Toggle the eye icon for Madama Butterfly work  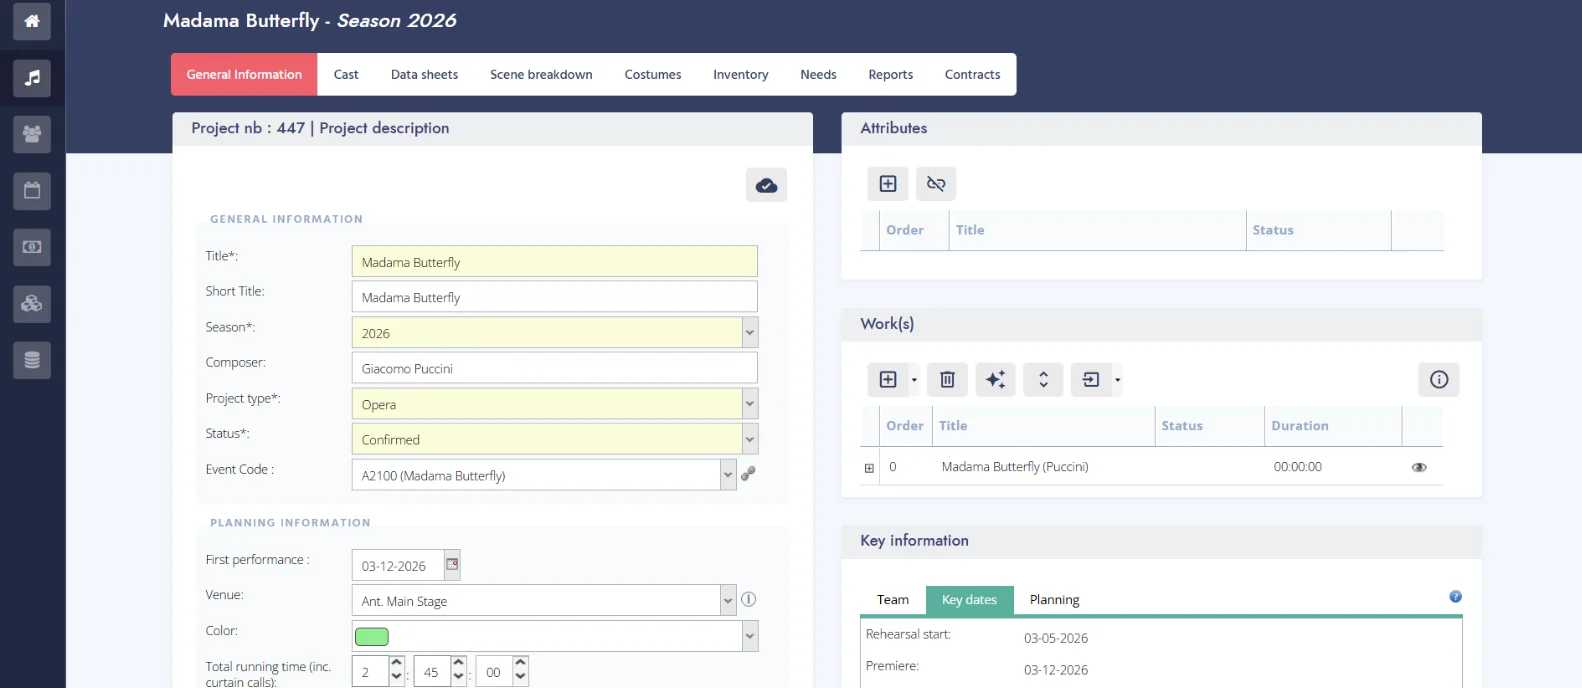1418,467
